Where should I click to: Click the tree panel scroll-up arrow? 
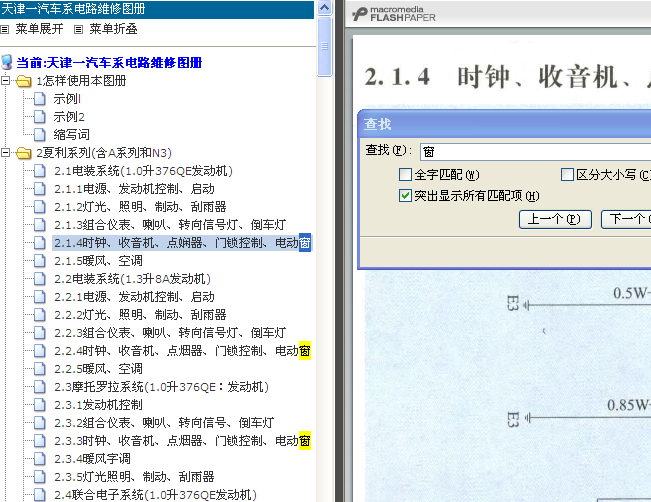coord(325,8)
